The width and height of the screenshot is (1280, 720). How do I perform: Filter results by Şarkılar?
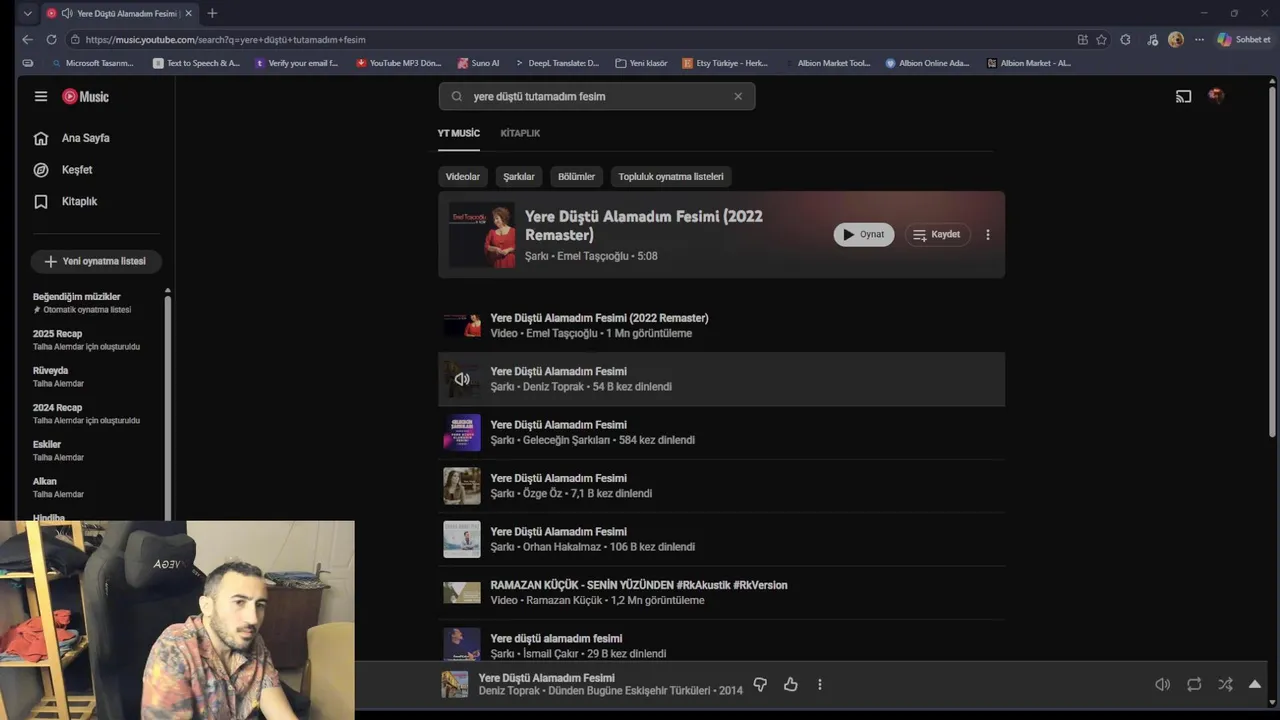[x=519, y=177]
